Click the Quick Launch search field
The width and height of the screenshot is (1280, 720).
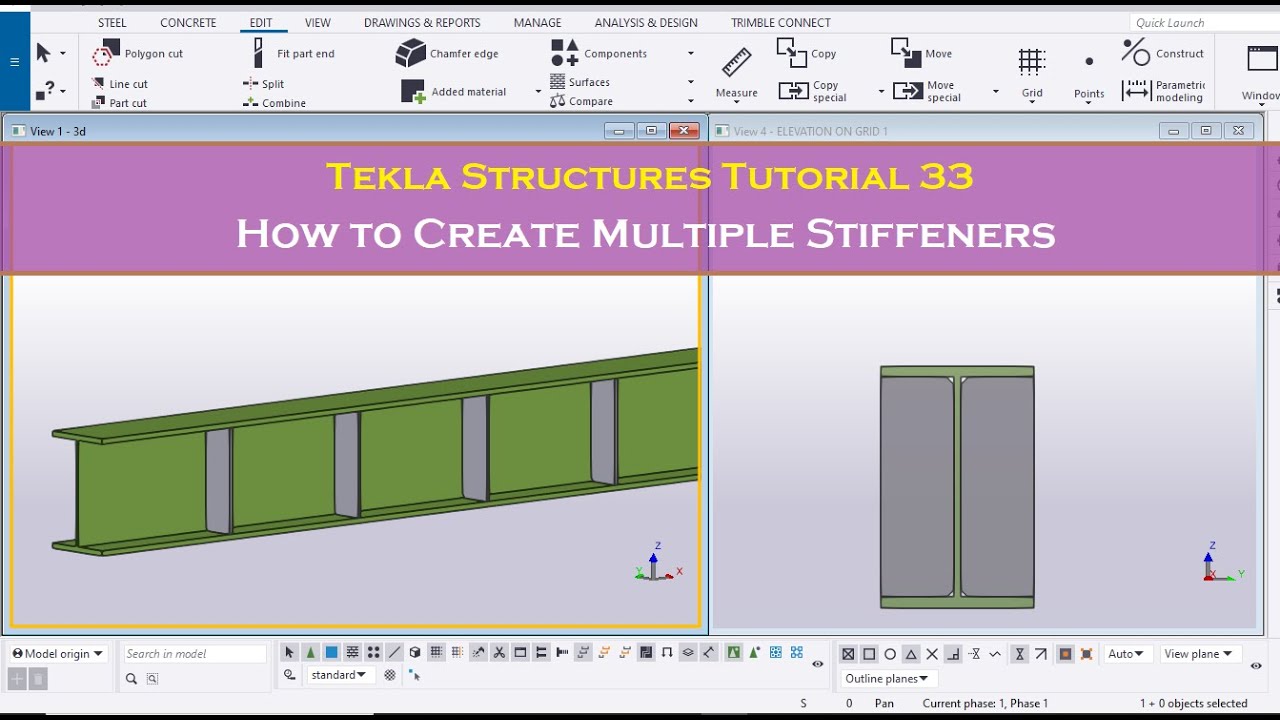click(x=1203, y=22)
